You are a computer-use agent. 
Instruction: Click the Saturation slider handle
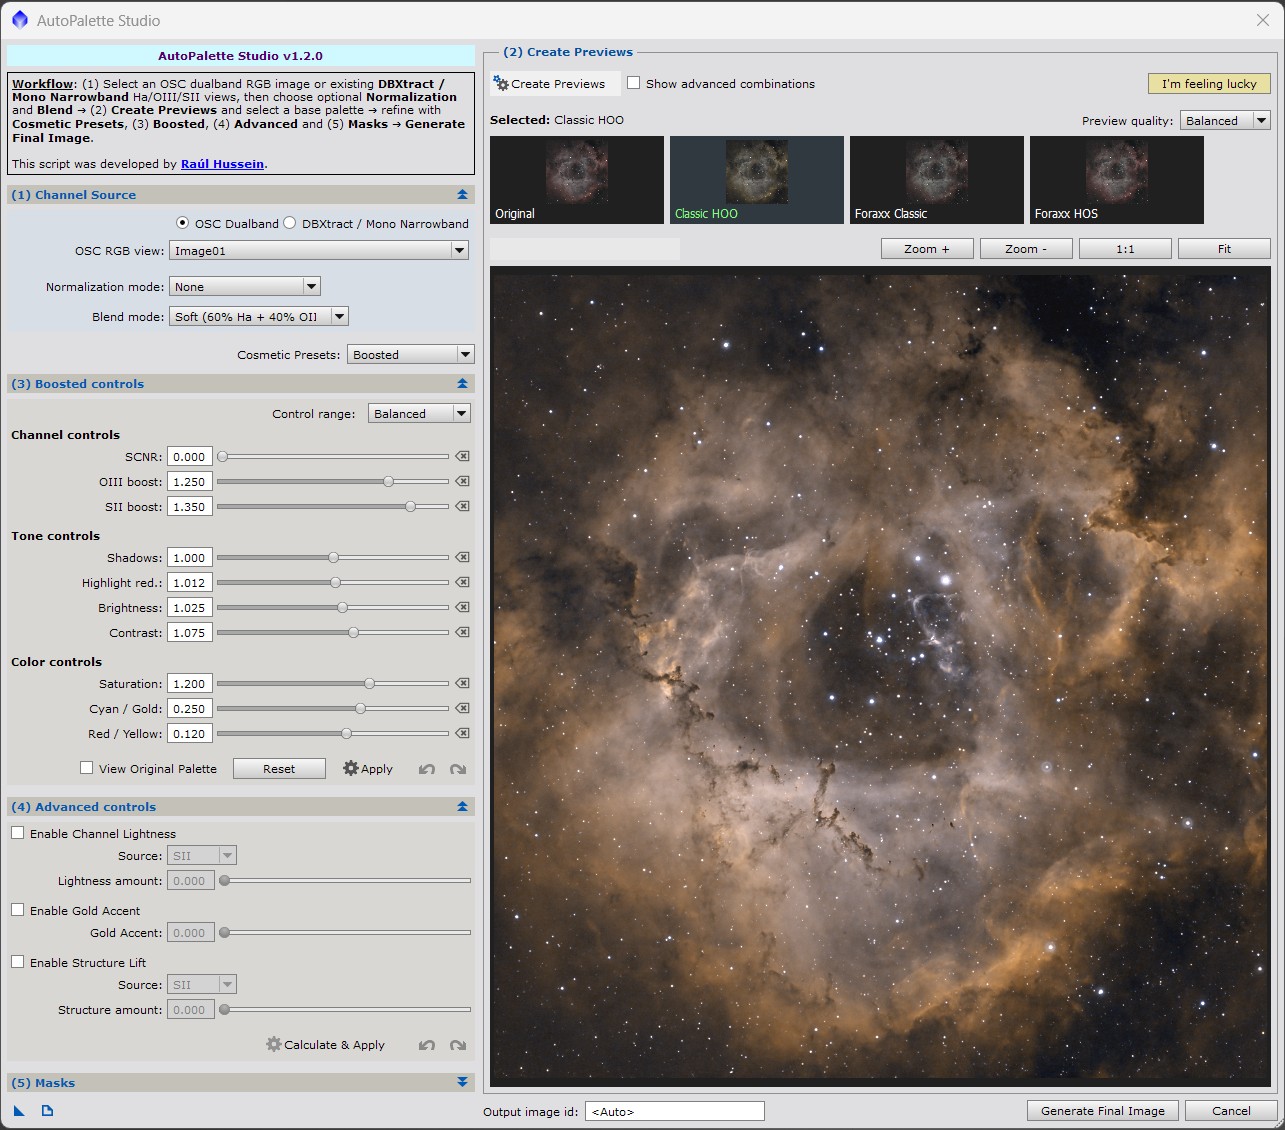pyautogui.click(x=369, y=683)
